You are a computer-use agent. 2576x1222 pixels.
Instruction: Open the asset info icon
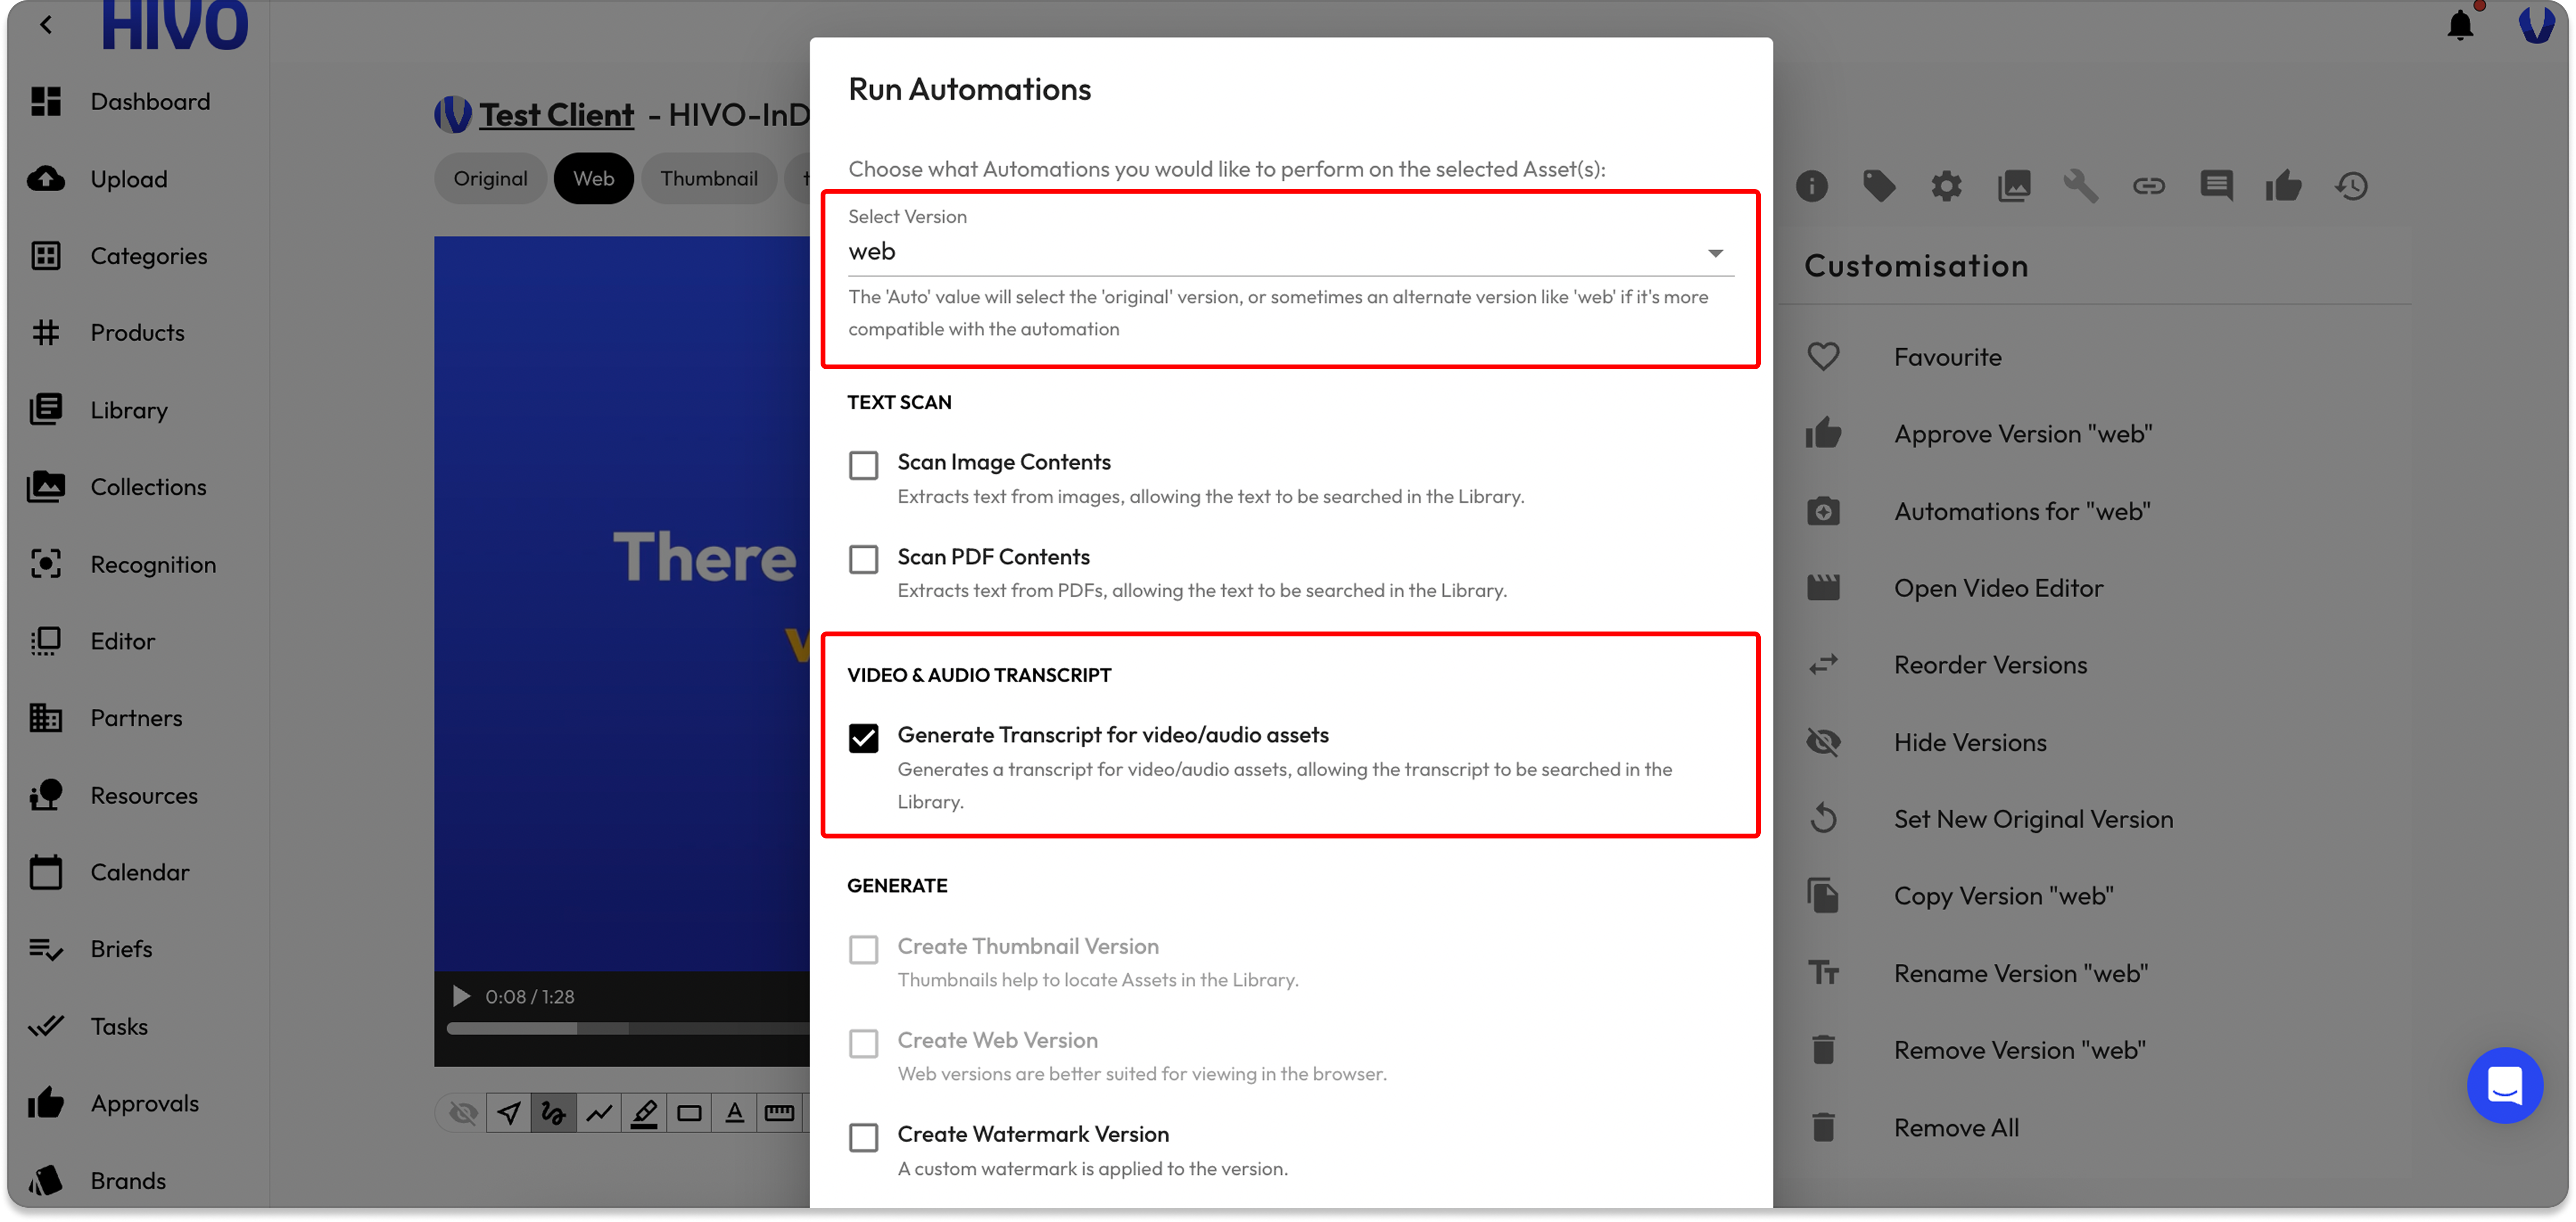click(x=1811, y=186)
